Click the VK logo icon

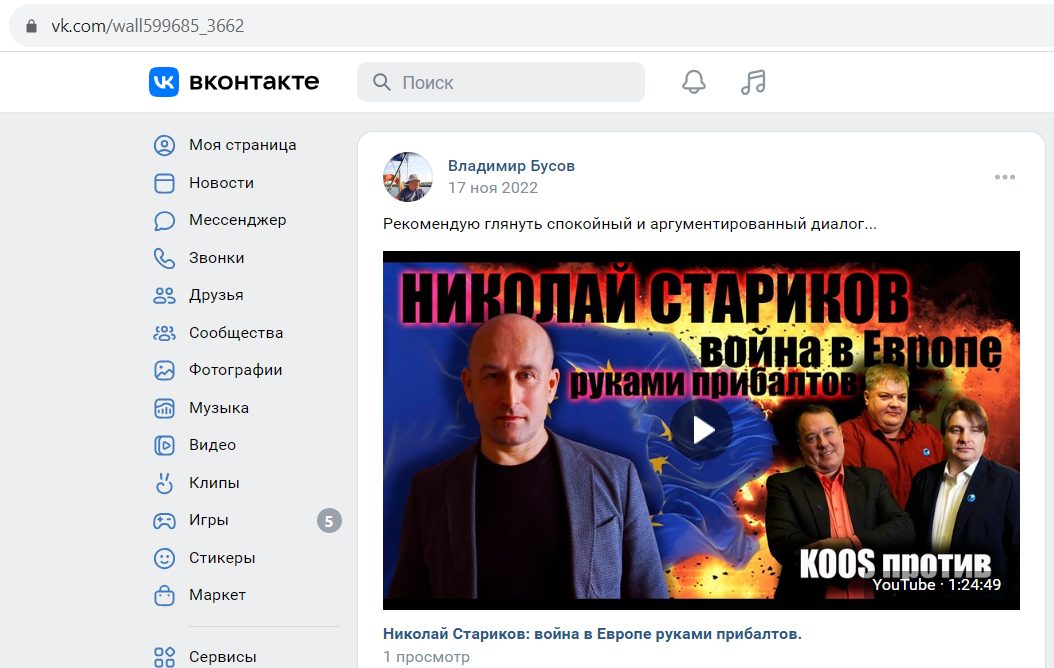164,82
